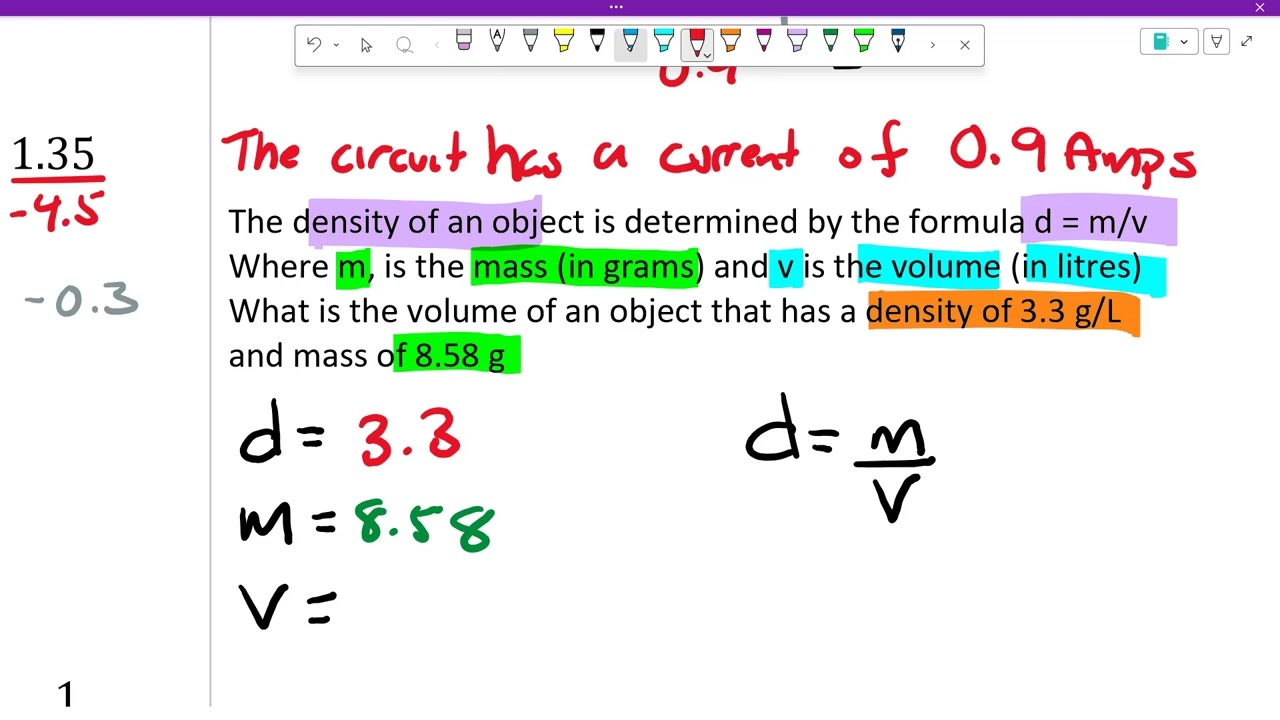Open red pen options dropdown chevron
Image resolution: width=1280 pixels, height=720 pixels.
coord(705,56)
